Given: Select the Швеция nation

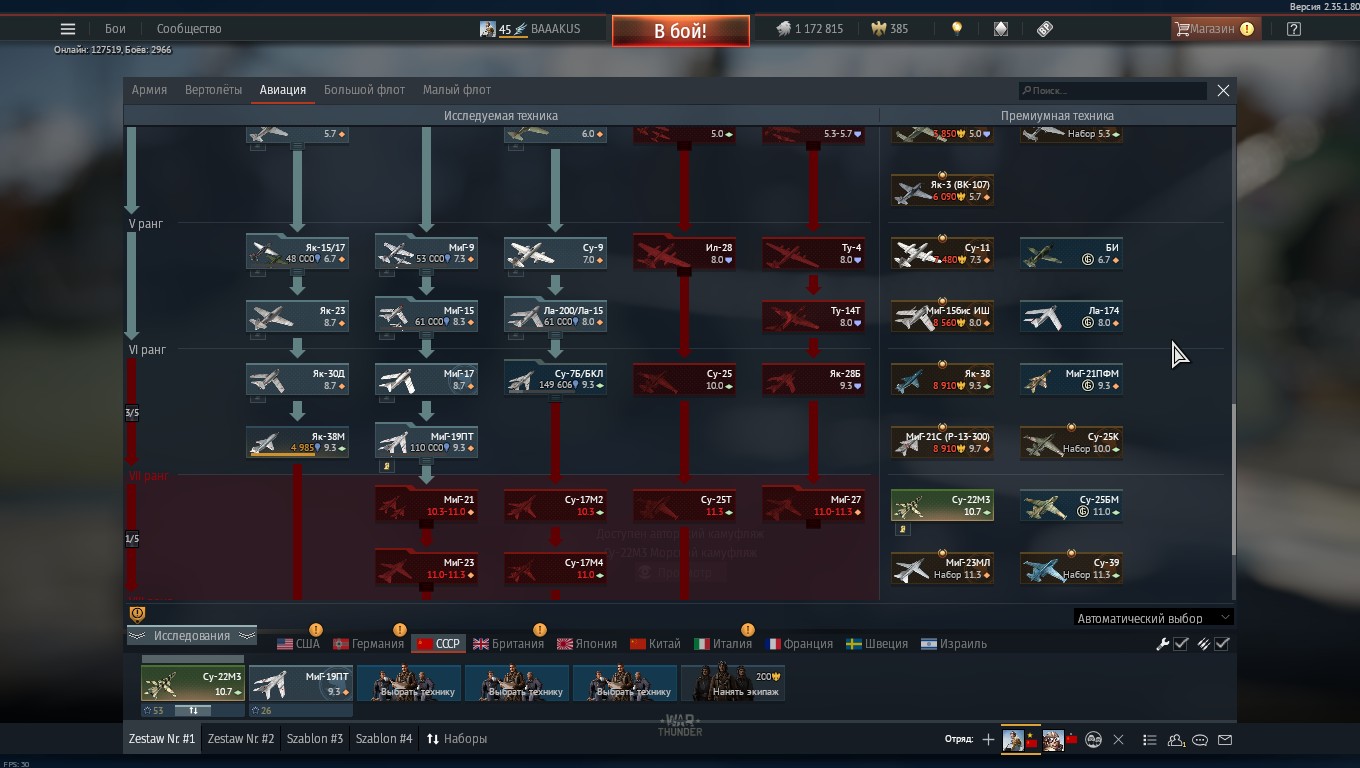Looking at the screenshot, I should [x=877, y=644].
